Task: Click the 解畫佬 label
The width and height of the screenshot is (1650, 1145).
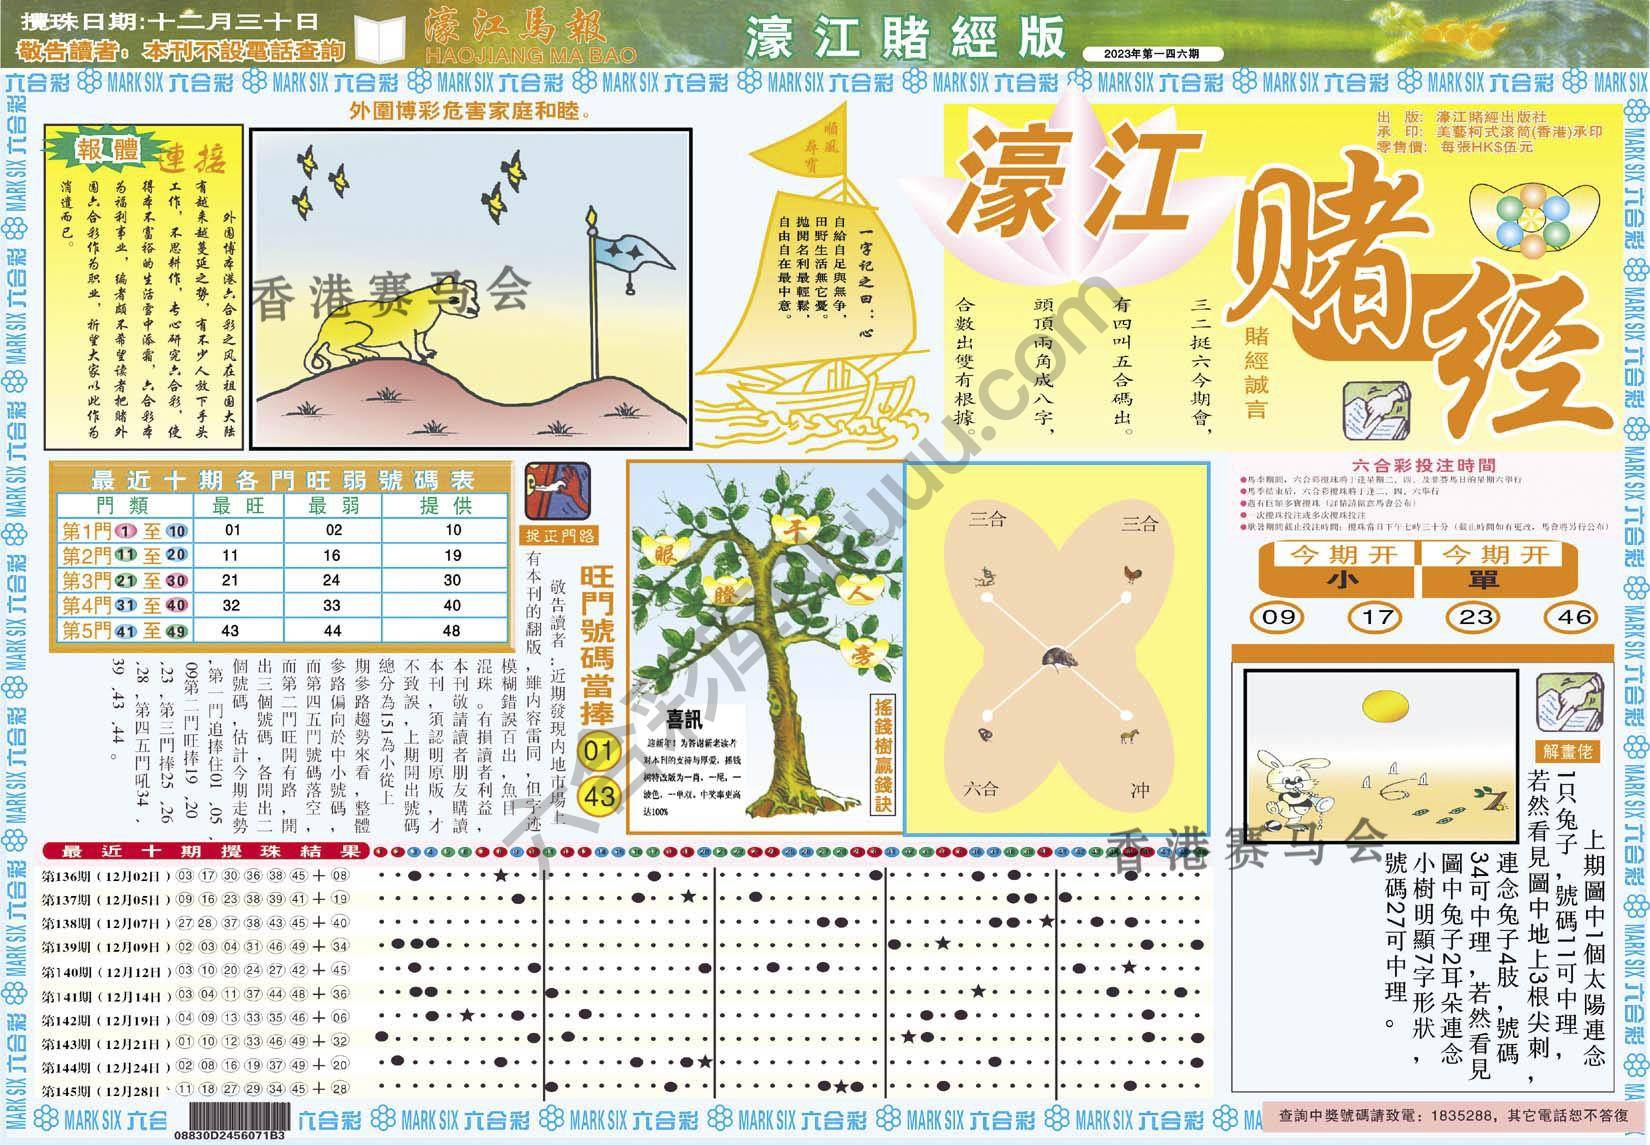Action: 1570,754
